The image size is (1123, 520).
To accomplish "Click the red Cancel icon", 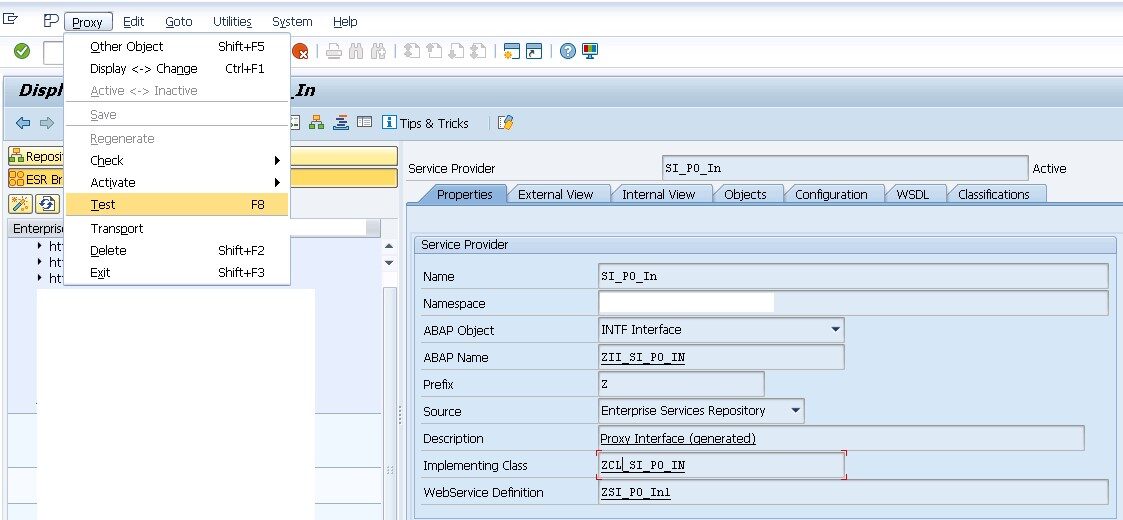I will 300,52.
